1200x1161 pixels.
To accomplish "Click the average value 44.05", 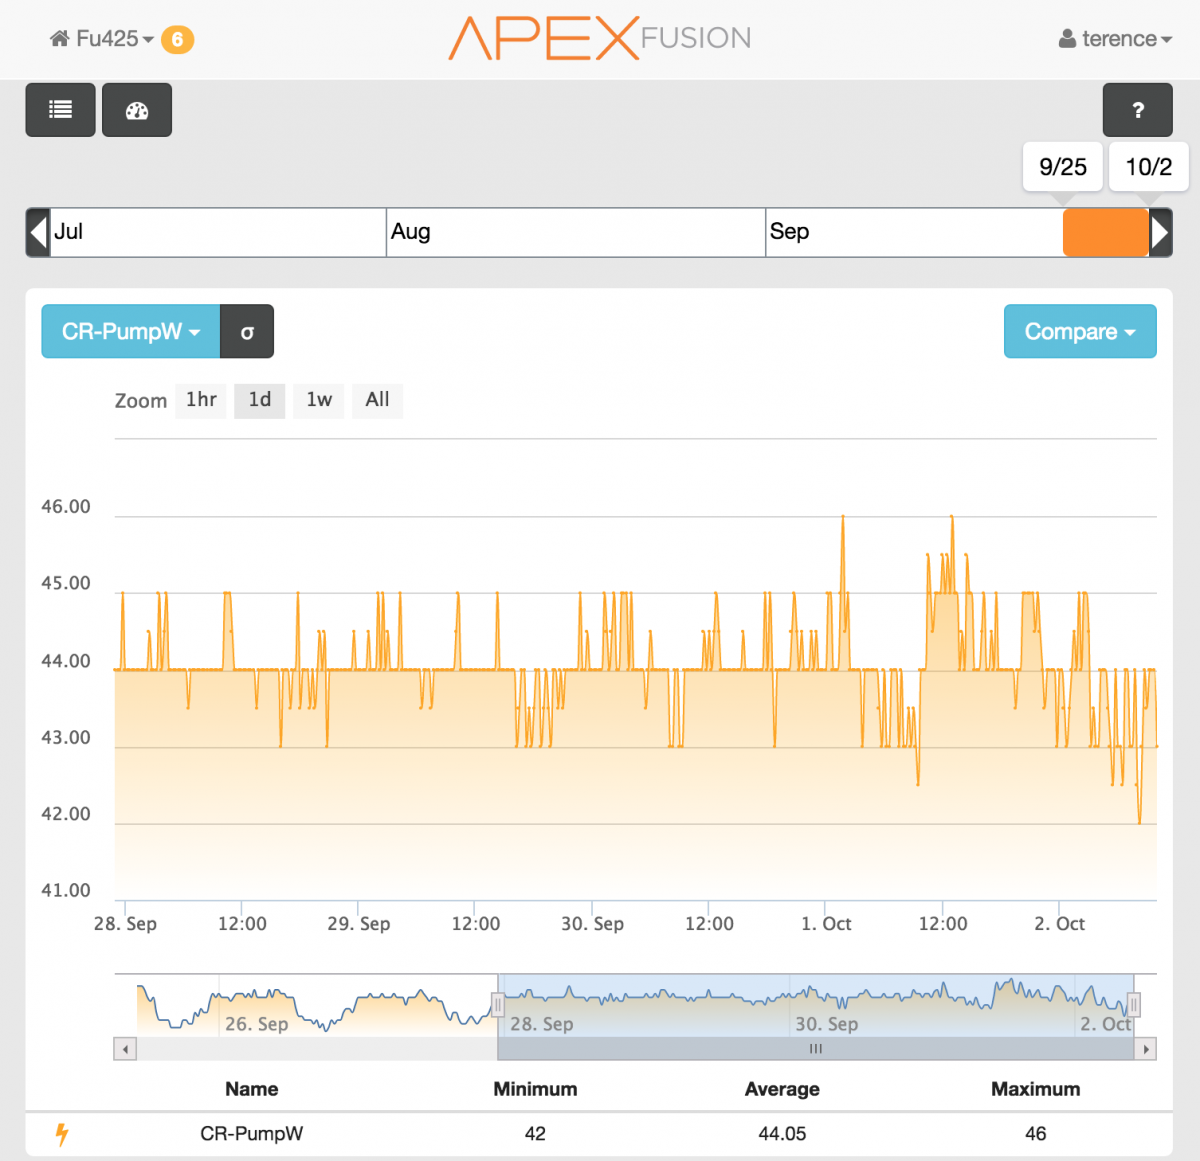I will pyautogui.click(x=782, y=1134).
